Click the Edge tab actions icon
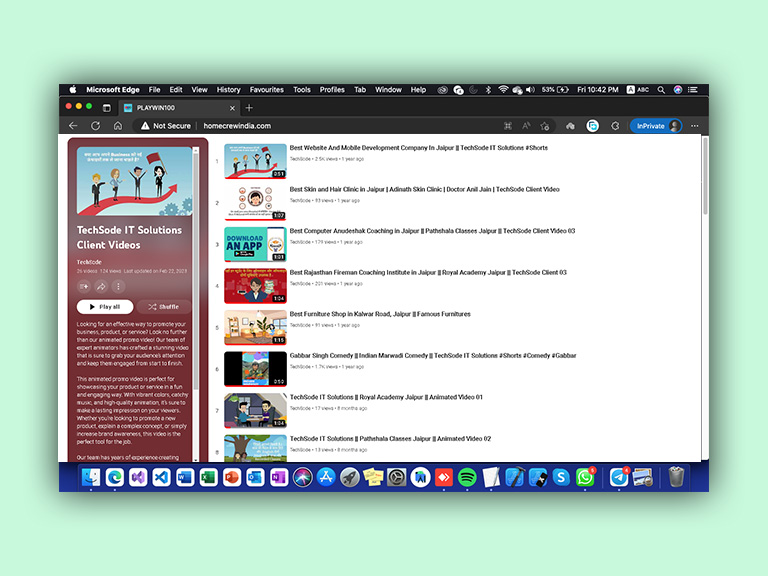Image resolution: width=768 pixels, height=576 pixels. coord(106,108)
